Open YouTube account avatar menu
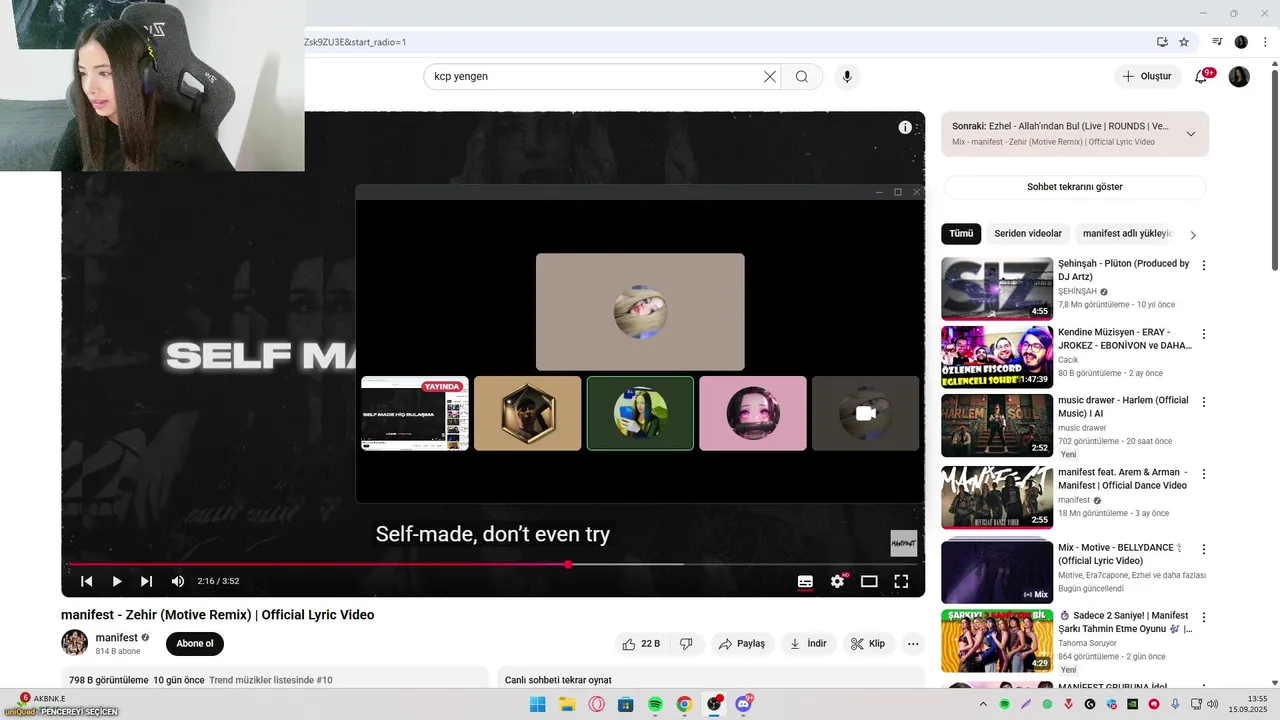Image resolution: width=1280 pixels, height=720 pixels. tap(1239, 76)
